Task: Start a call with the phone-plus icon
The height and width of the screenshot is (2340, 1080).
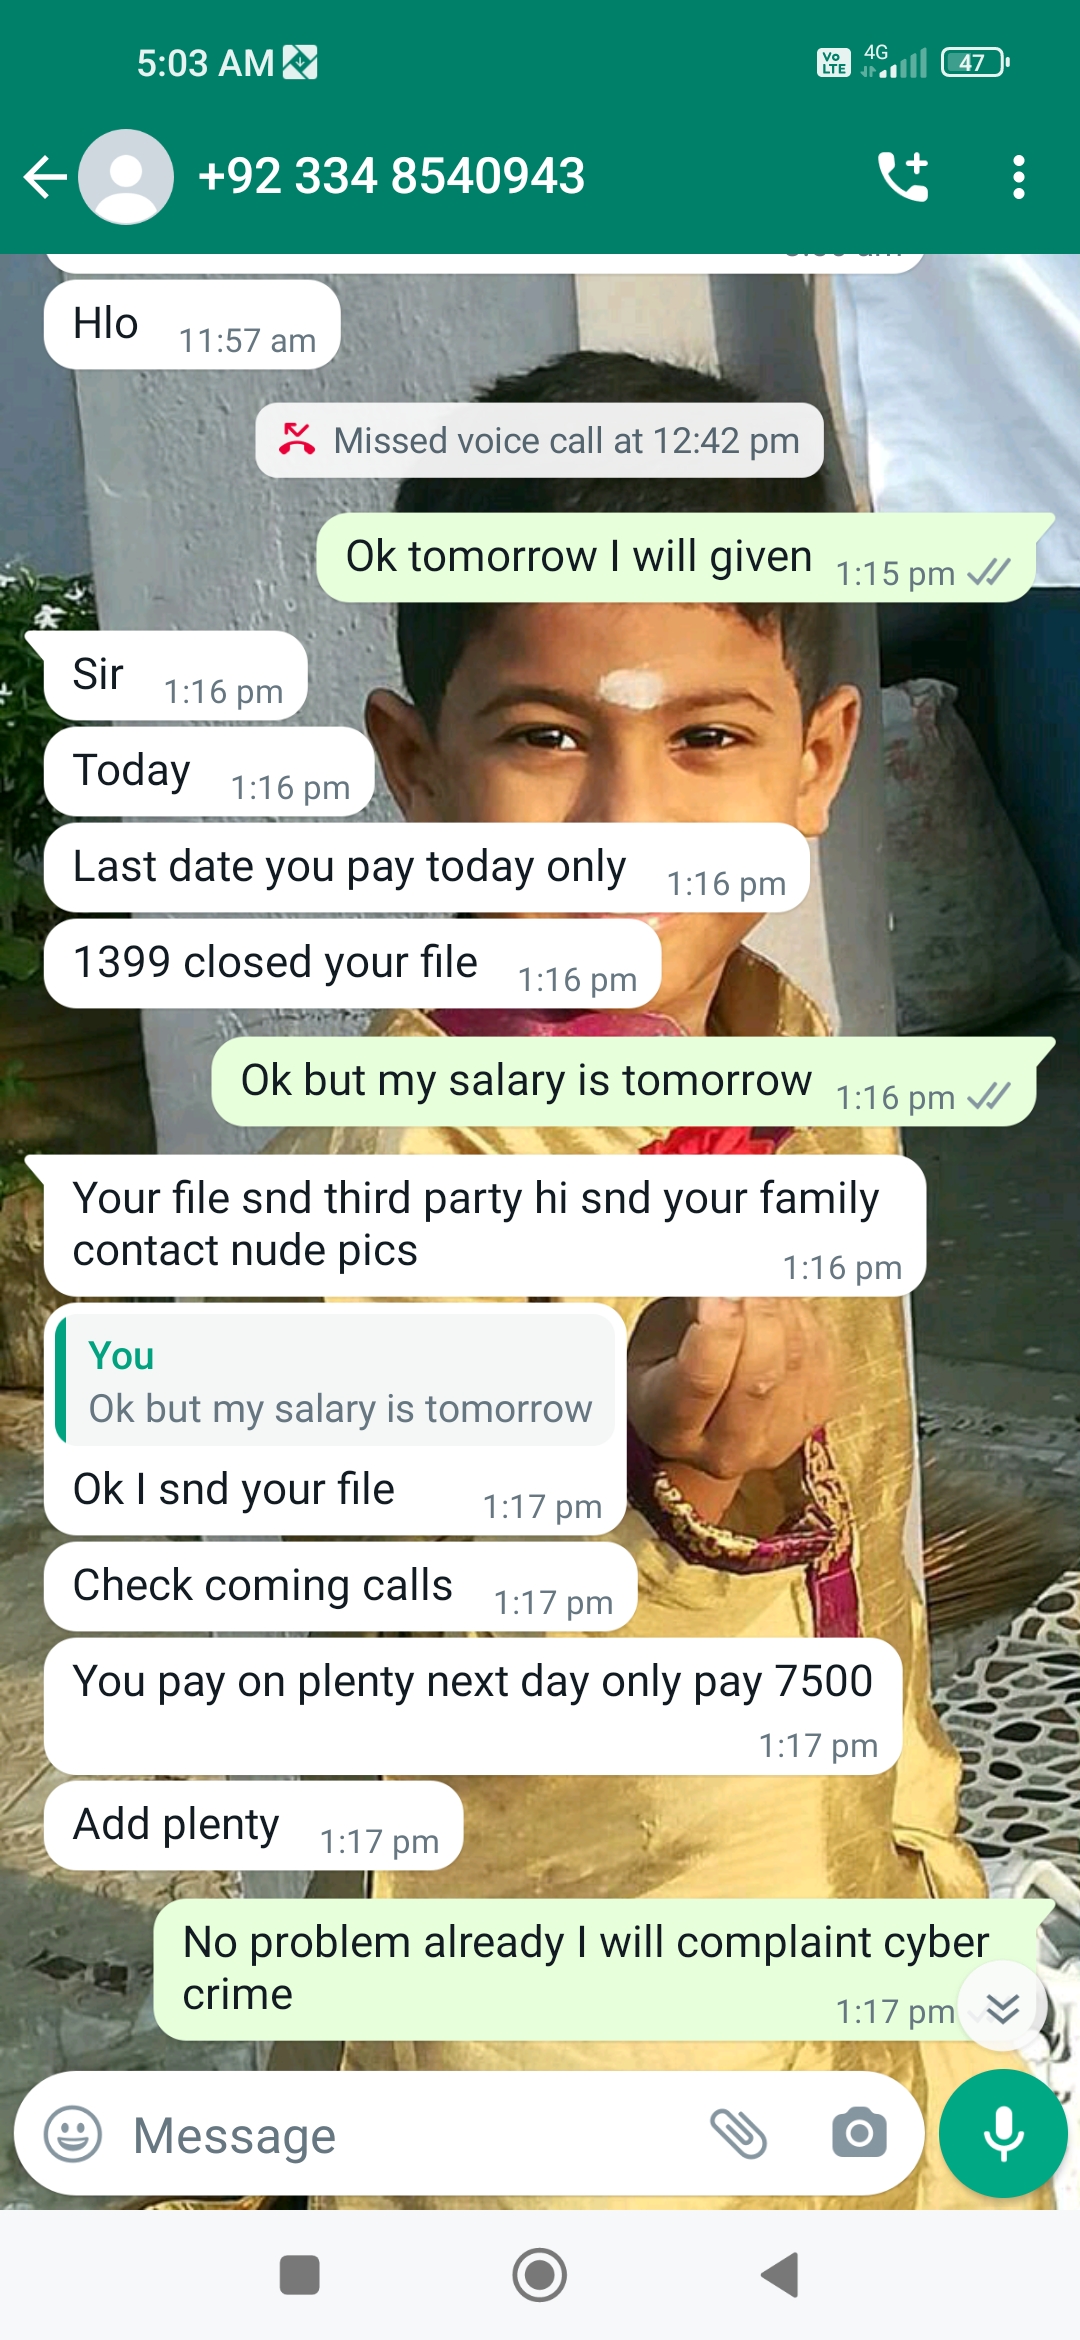Action: click(904, 177)
